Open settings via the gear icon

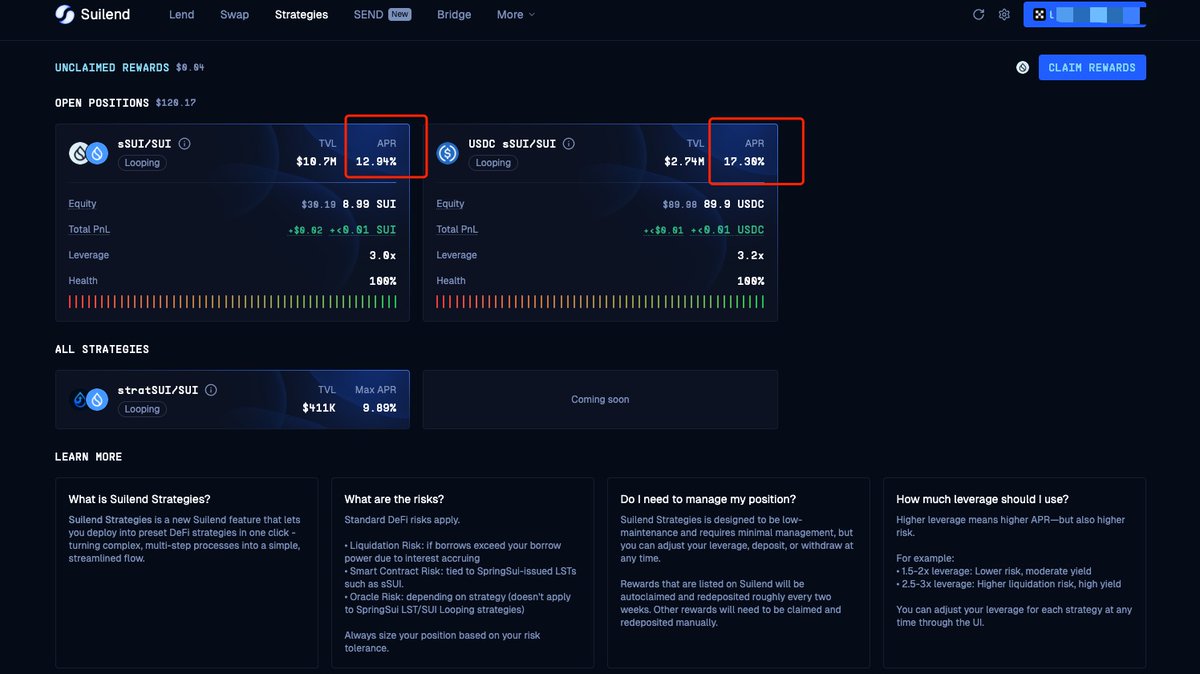point(1005,15)
